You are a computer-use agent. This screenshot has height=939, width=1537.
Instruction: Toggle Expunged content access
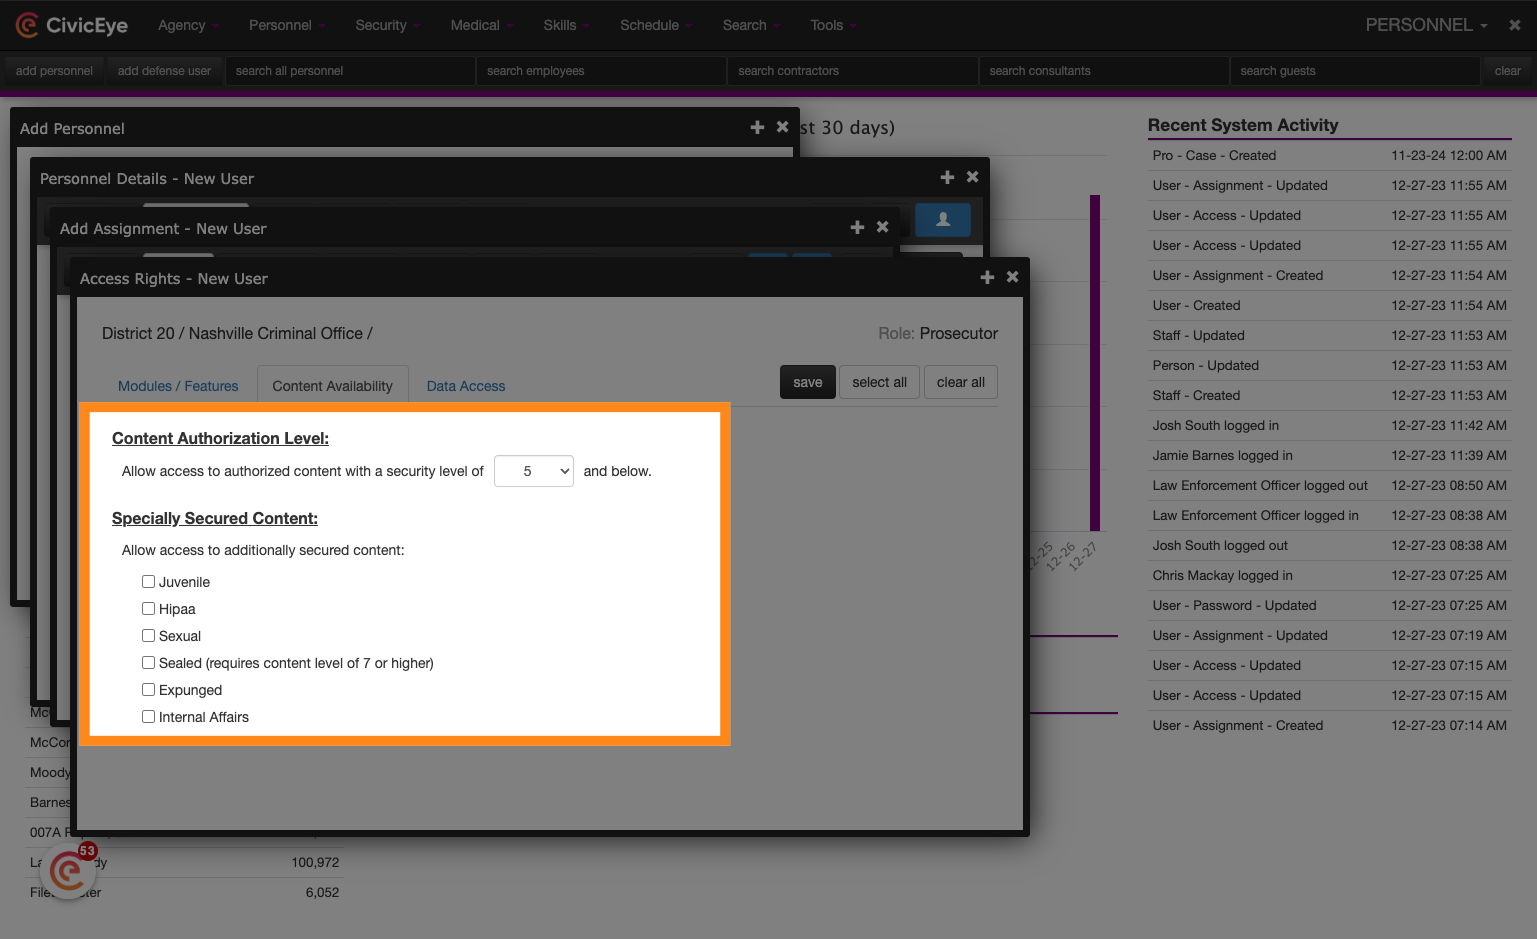point(148,689)
